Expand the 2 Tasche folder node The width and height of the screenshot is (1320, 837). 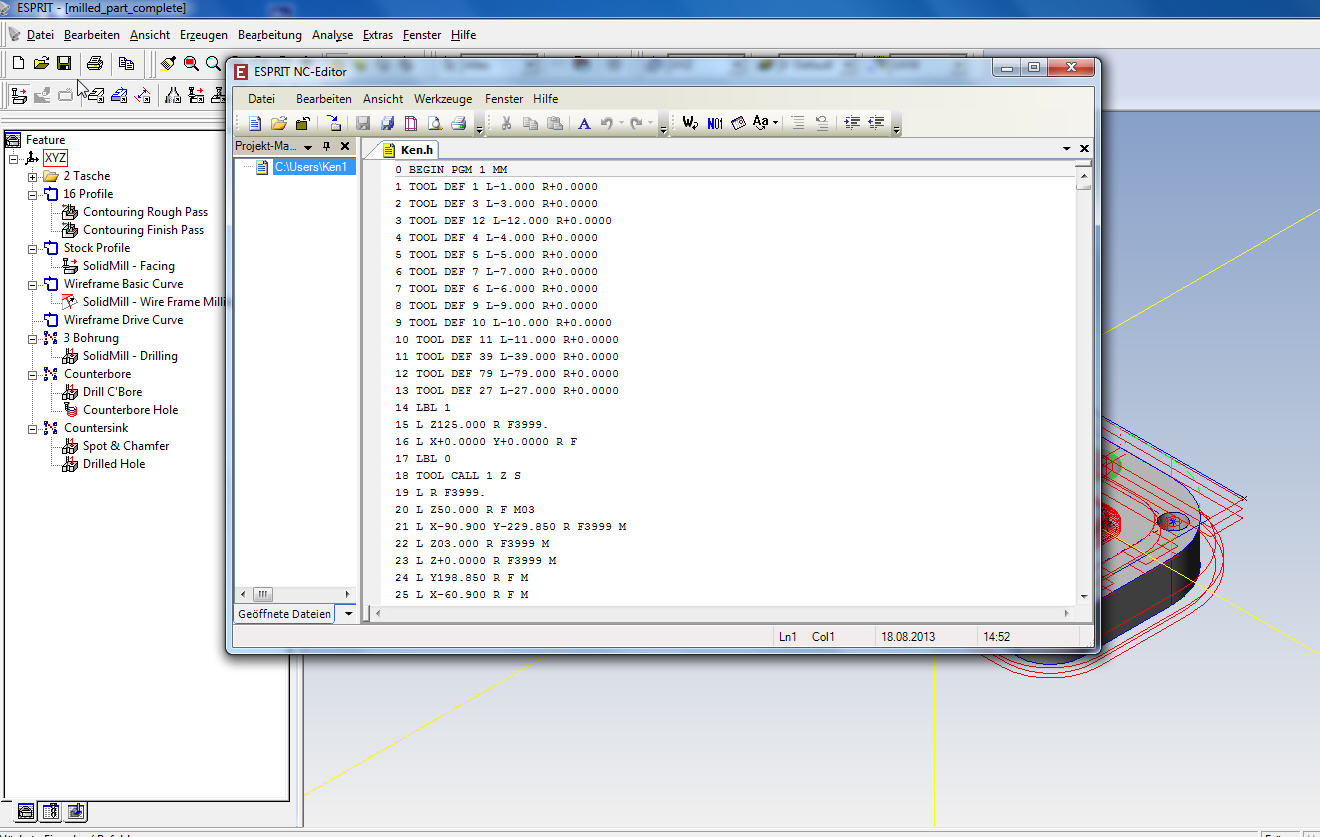(x=32, y=176)
